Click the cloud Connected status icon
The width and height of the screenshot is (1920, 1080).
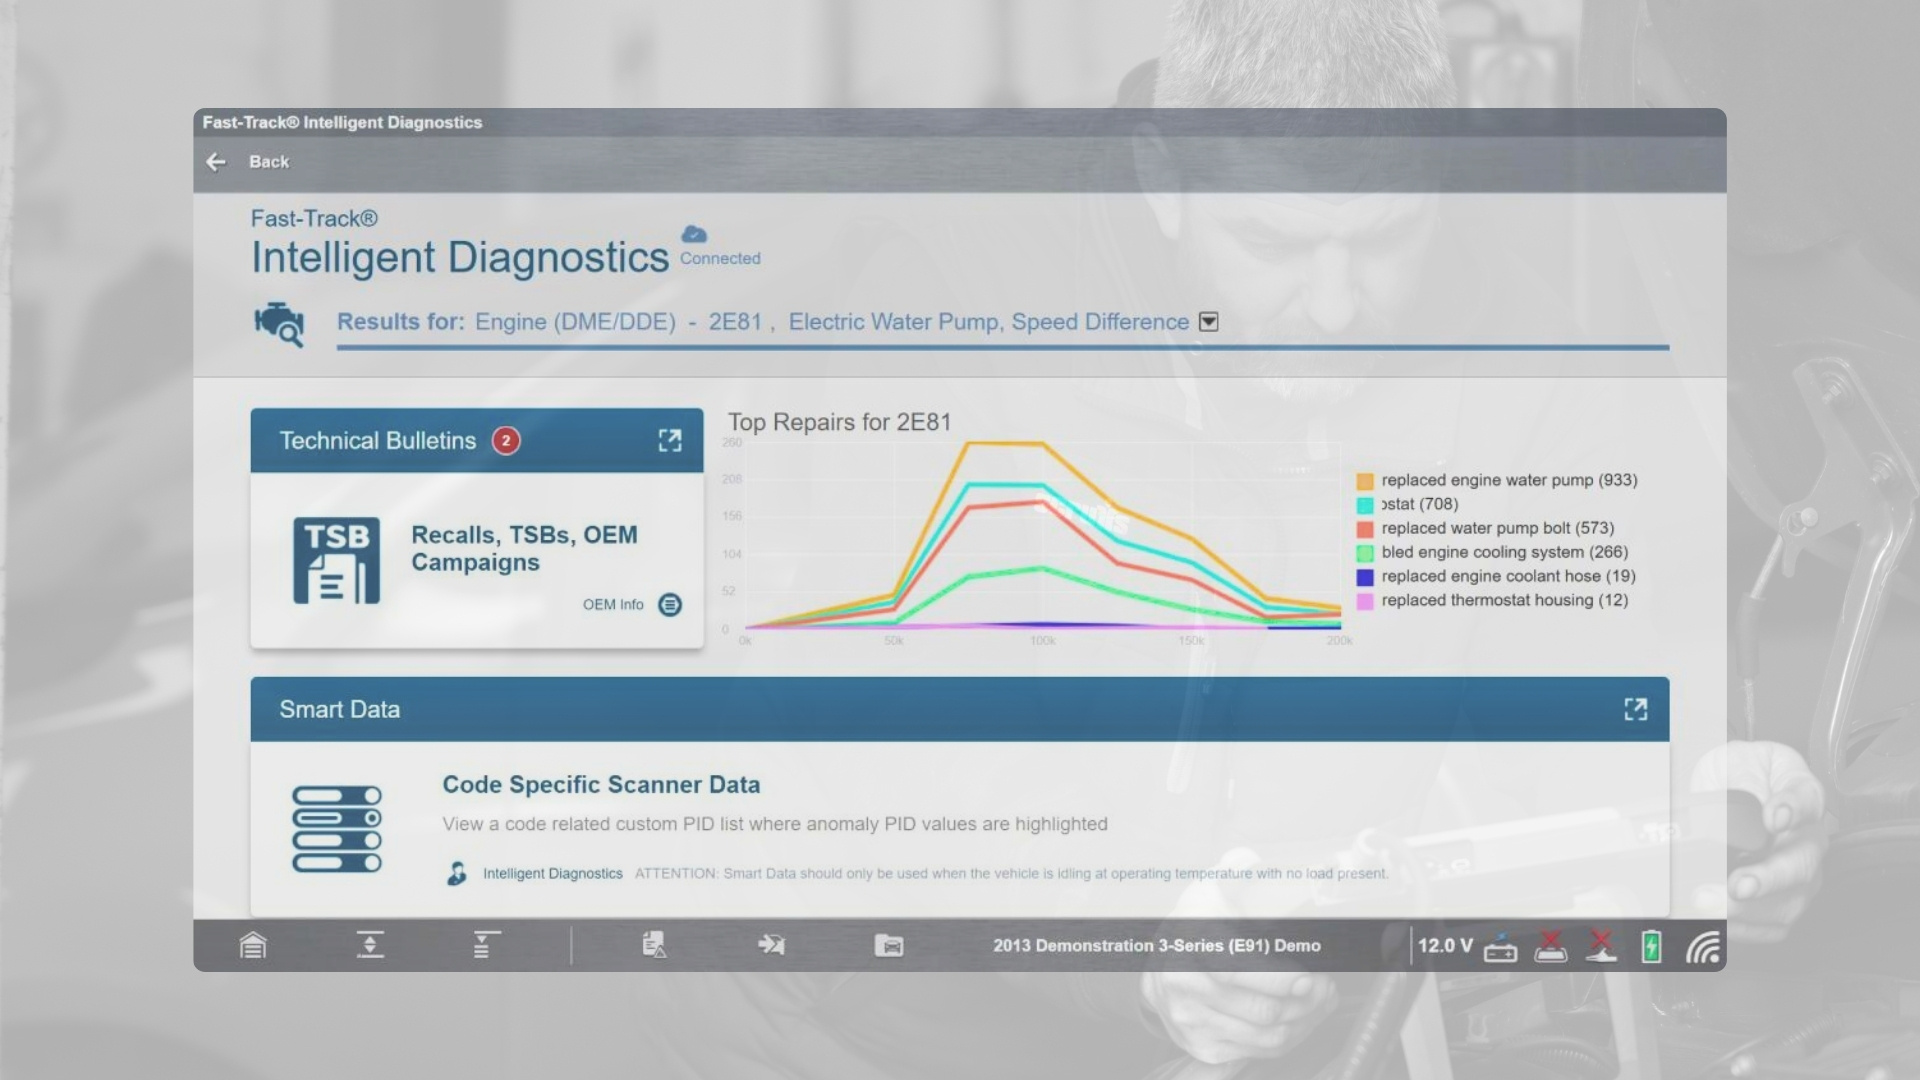pos(694,234)
